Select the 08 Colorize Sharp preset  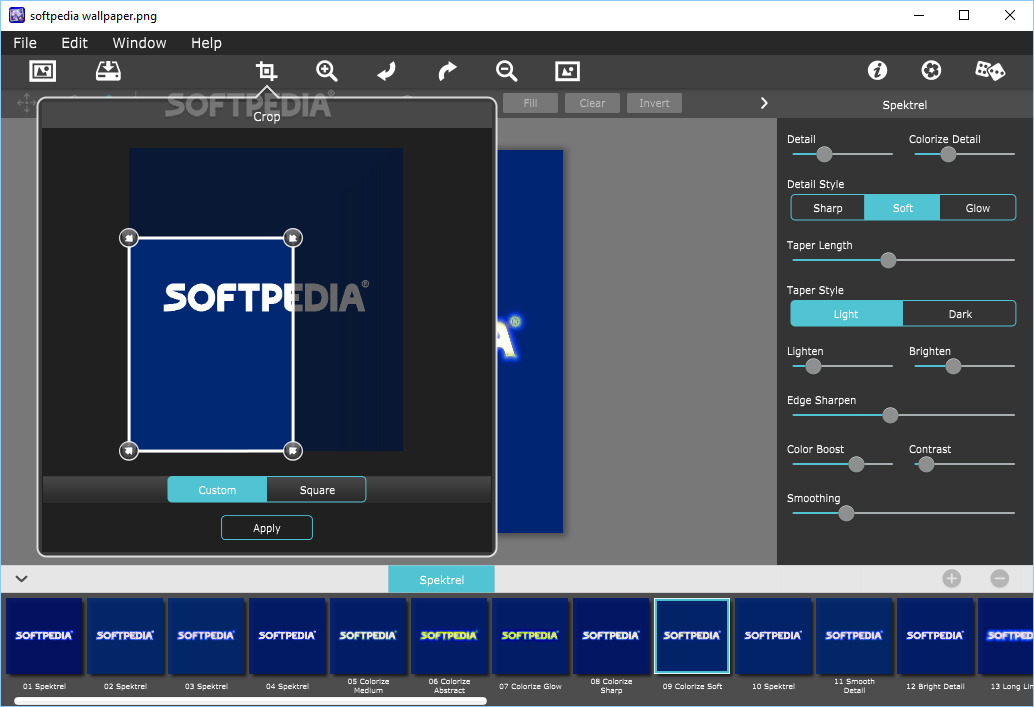611,636
